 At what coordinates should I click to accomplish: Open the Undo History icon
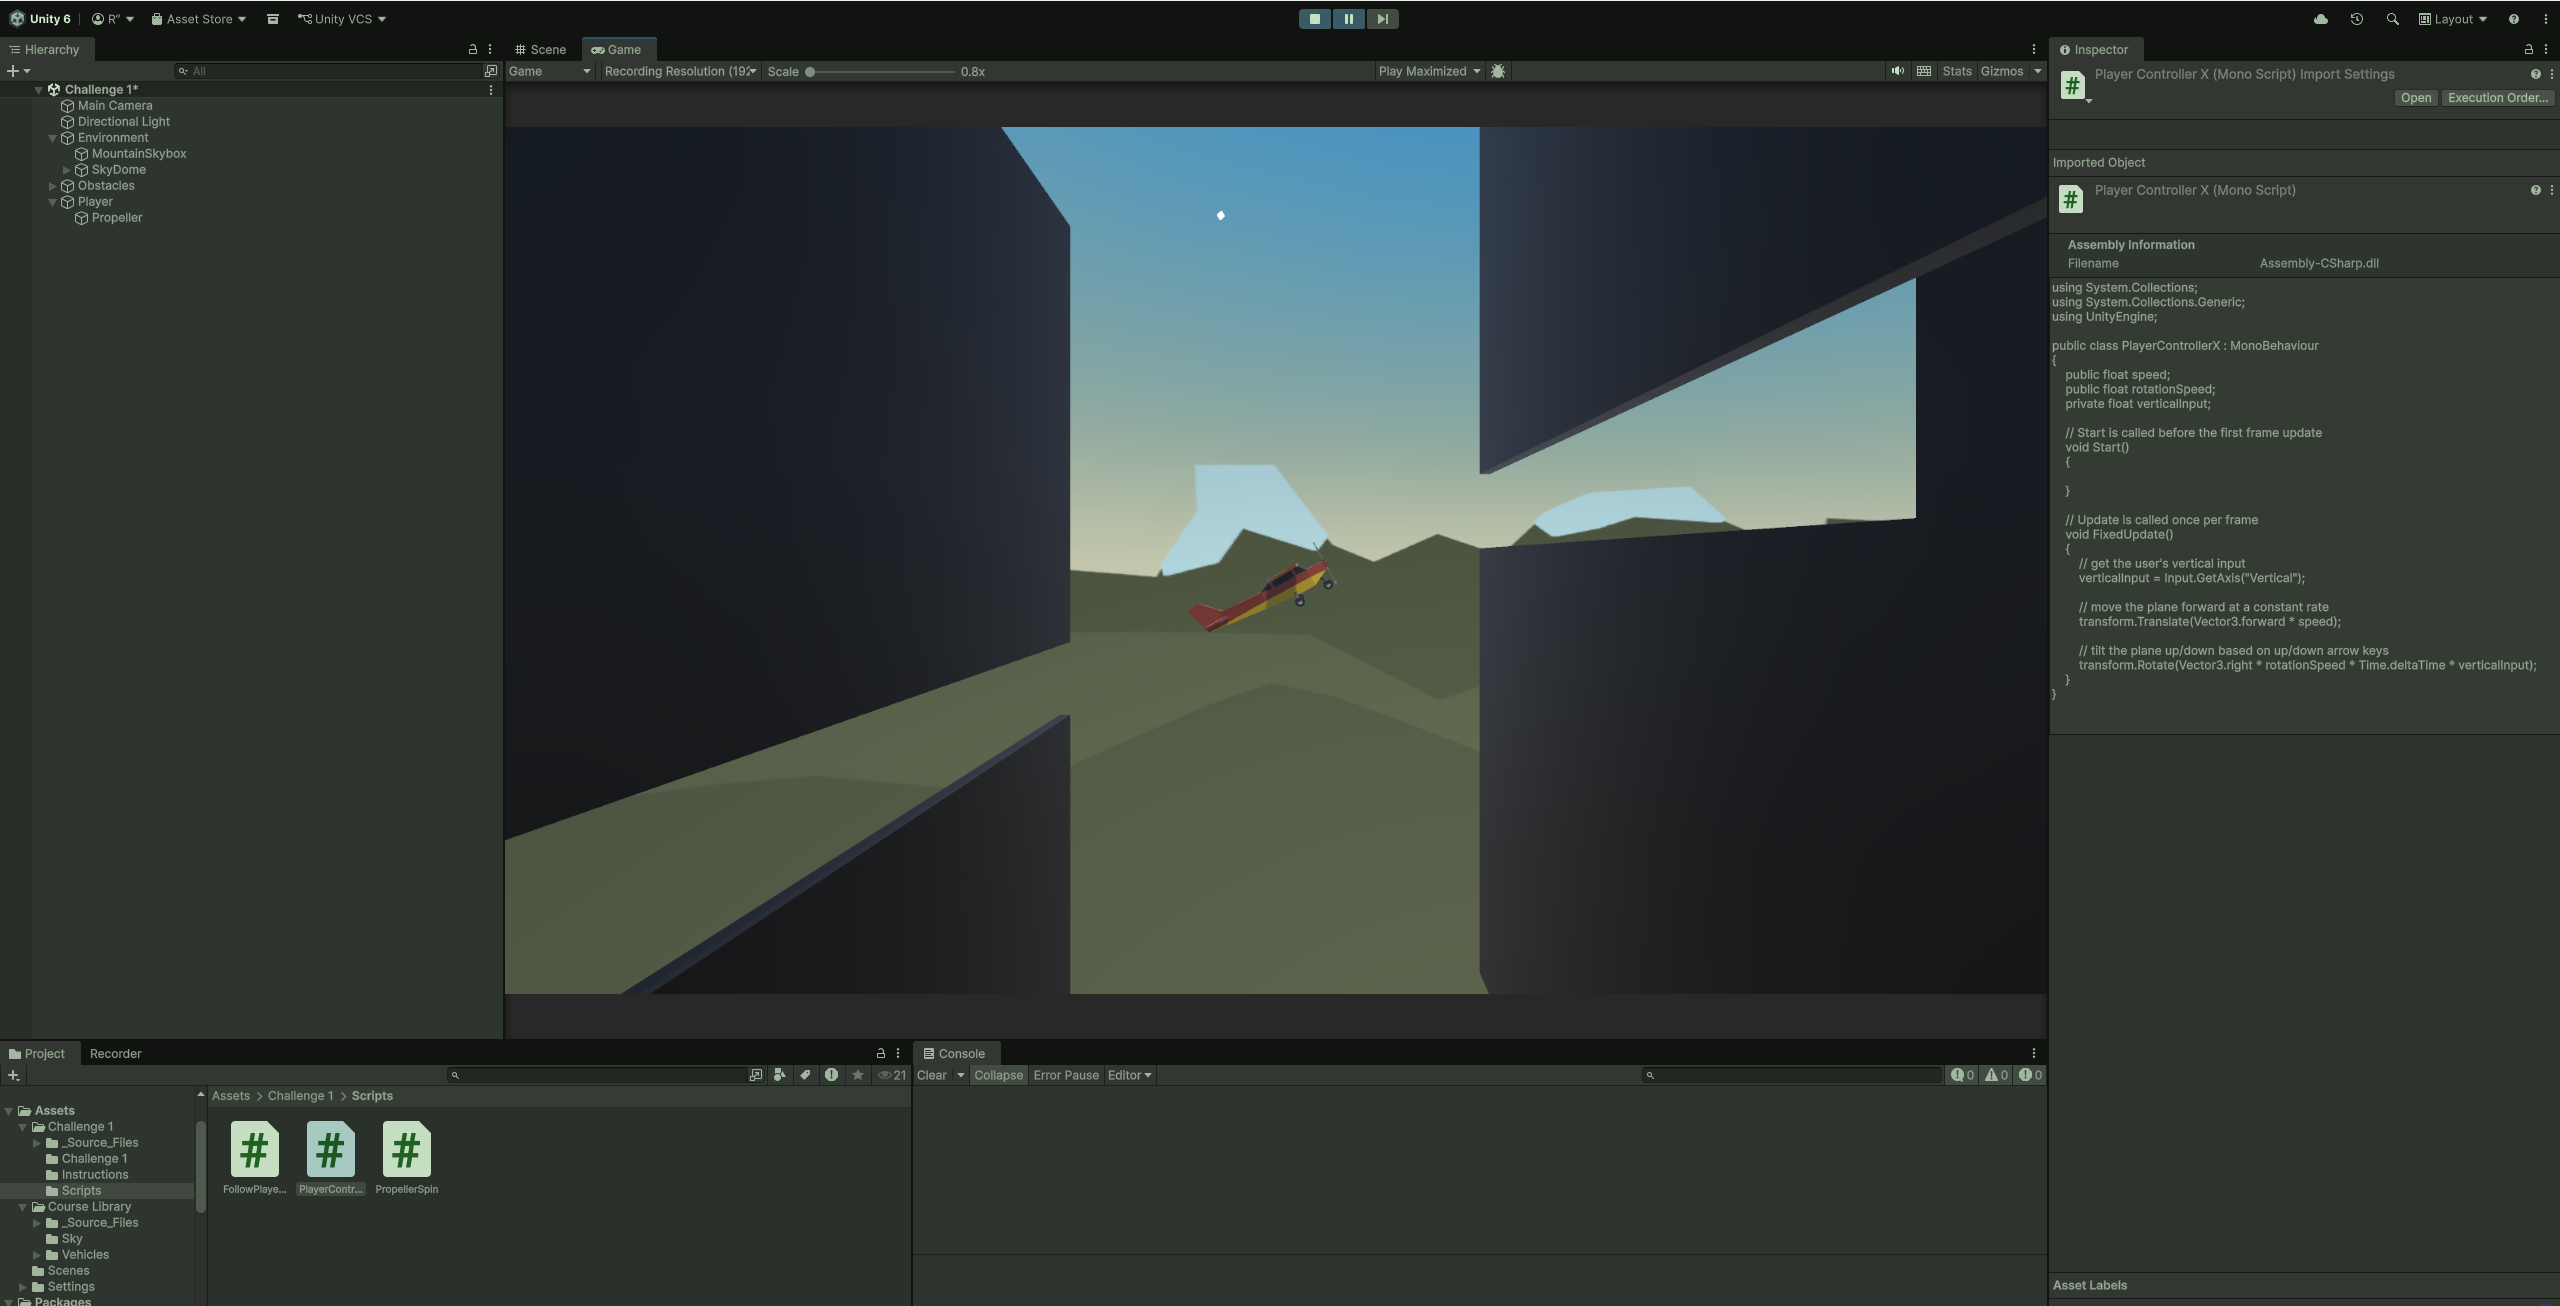pos(2356,19)
